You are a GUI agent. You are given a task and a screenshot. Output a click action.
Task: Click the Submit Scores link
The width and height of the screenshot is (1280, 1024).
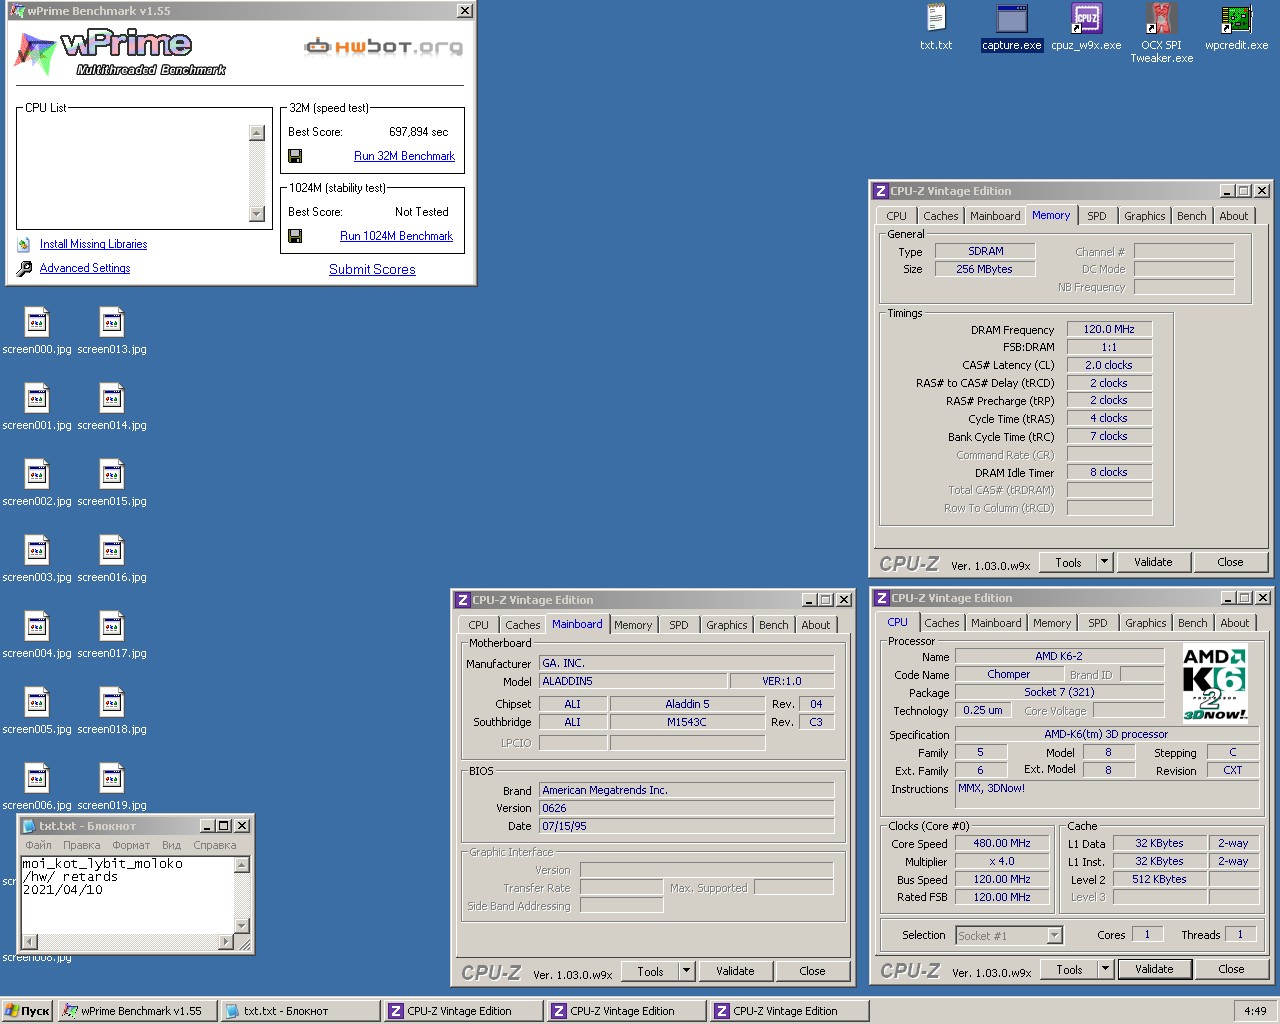coord(372,269)
